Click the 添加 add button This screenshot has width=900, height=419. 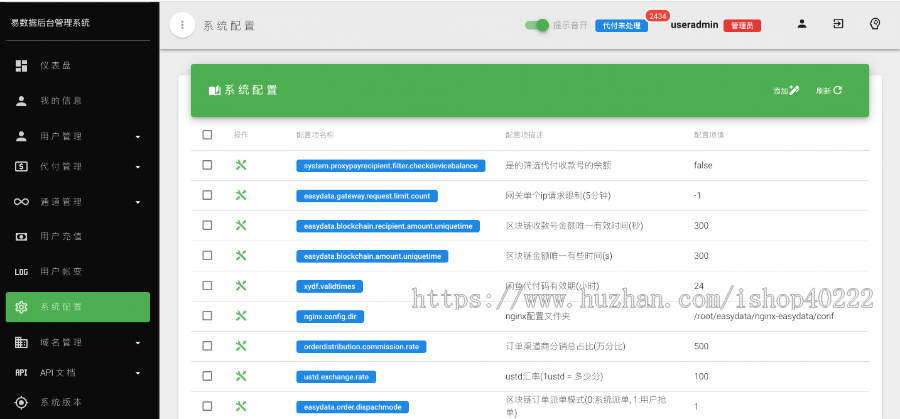pos(786,90)
